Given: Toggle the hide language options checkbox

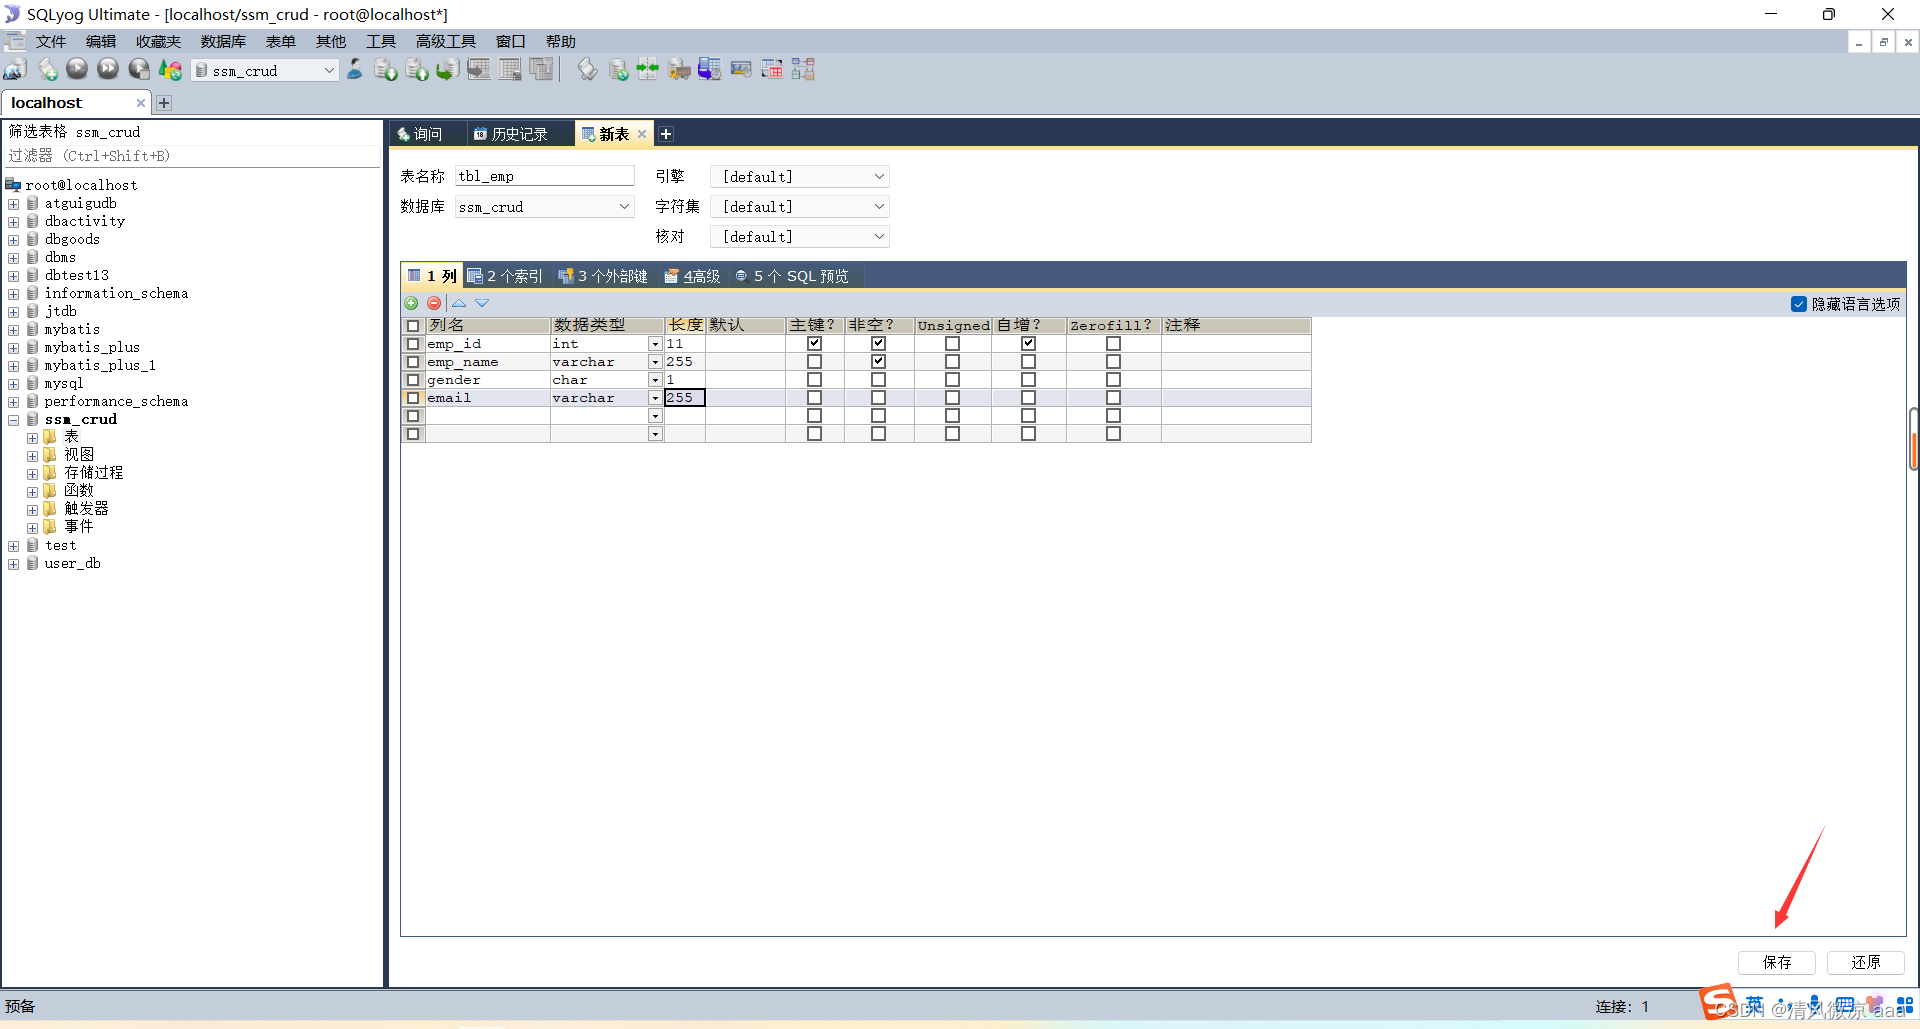Looking at the screenshot, I should click(x=1799, y=304).
